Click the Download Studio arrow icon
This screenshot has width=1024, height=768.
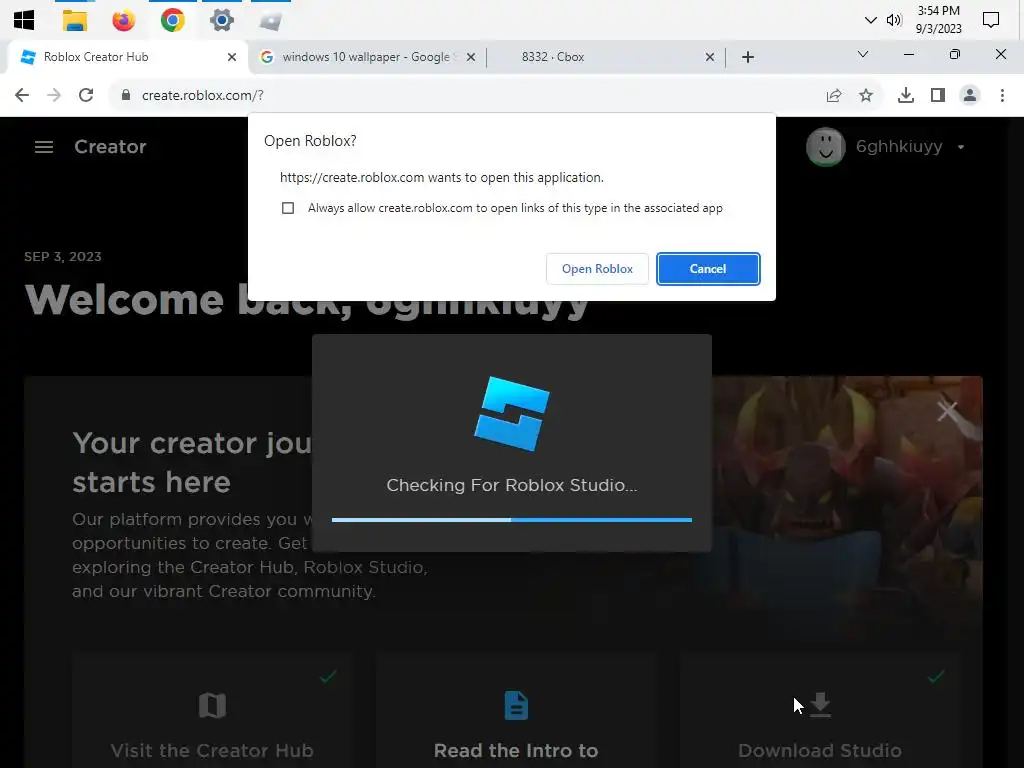click(x=820, y=705)
